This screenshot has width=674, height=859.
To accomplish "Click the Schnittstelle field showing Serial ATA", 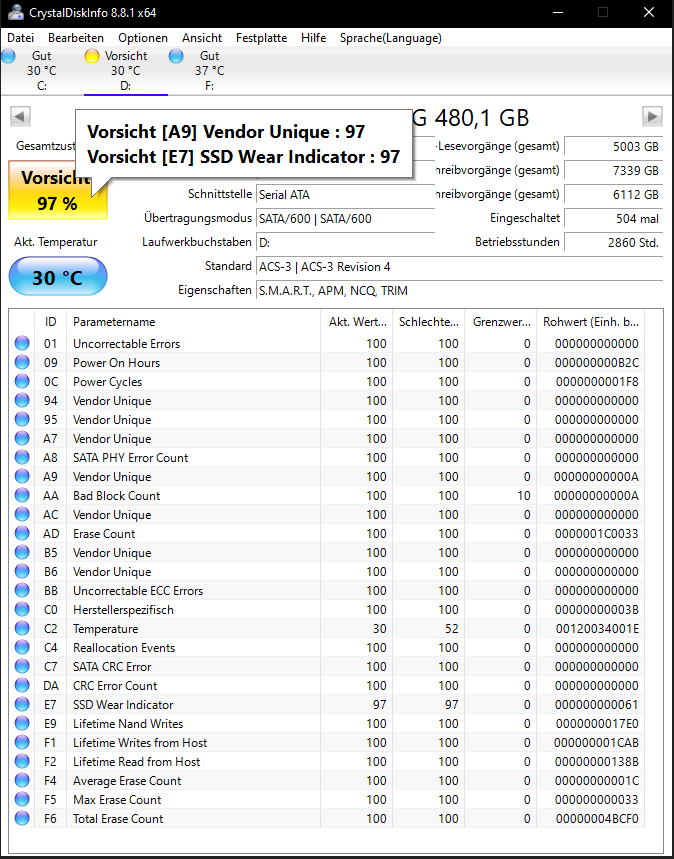I will click(x=345, y=194).
